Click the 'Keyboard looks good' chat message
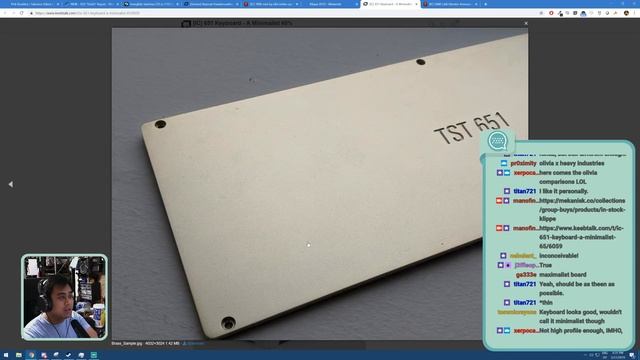Viewport: 640px width, 360px height. point(580,316)
